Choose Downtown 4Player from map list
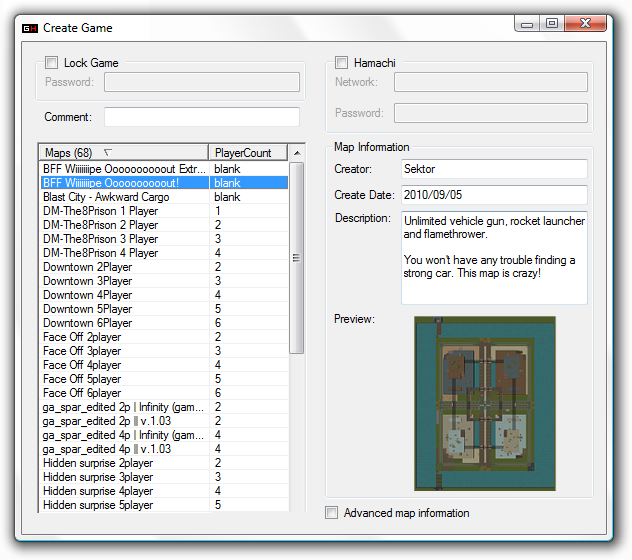The width and height of the screenshot is (632, 560). (x=87, y=295)
